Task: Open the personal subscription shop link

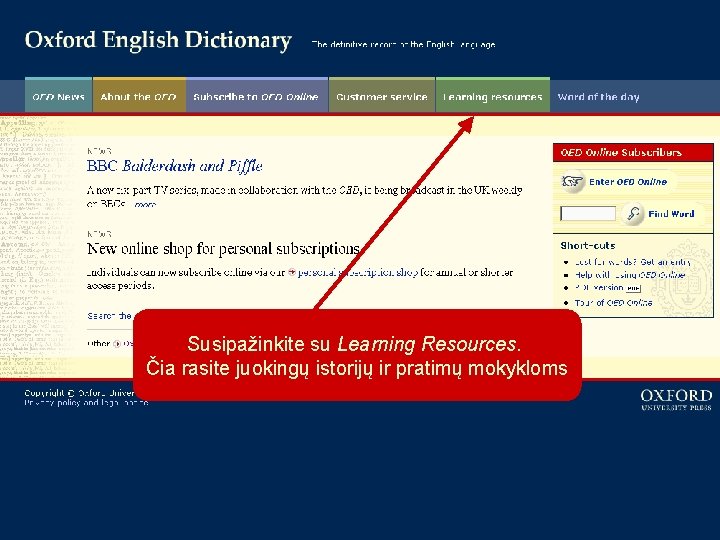Action: [358, 272]
